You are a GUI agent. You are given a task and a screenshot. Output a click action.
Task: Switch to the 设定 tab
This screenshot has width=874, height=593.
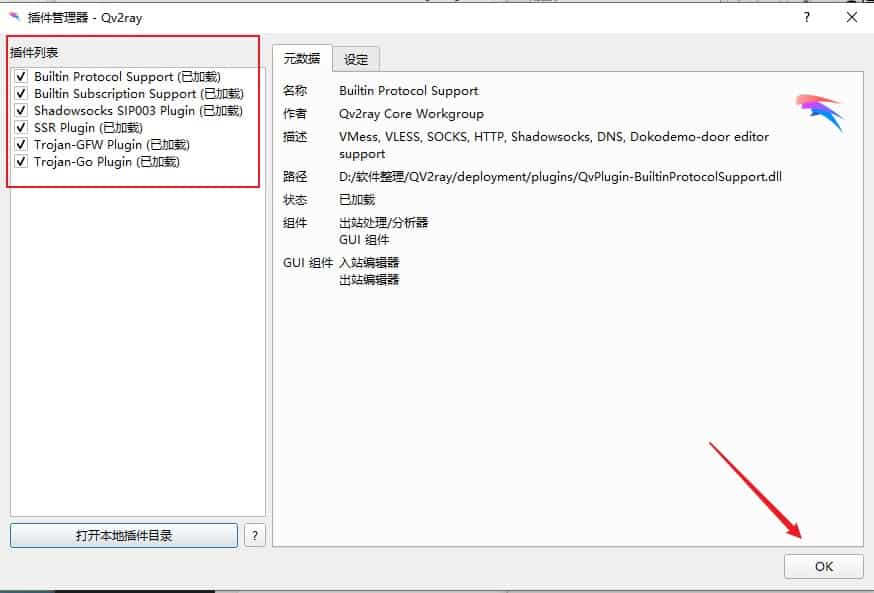coord(355,58)
